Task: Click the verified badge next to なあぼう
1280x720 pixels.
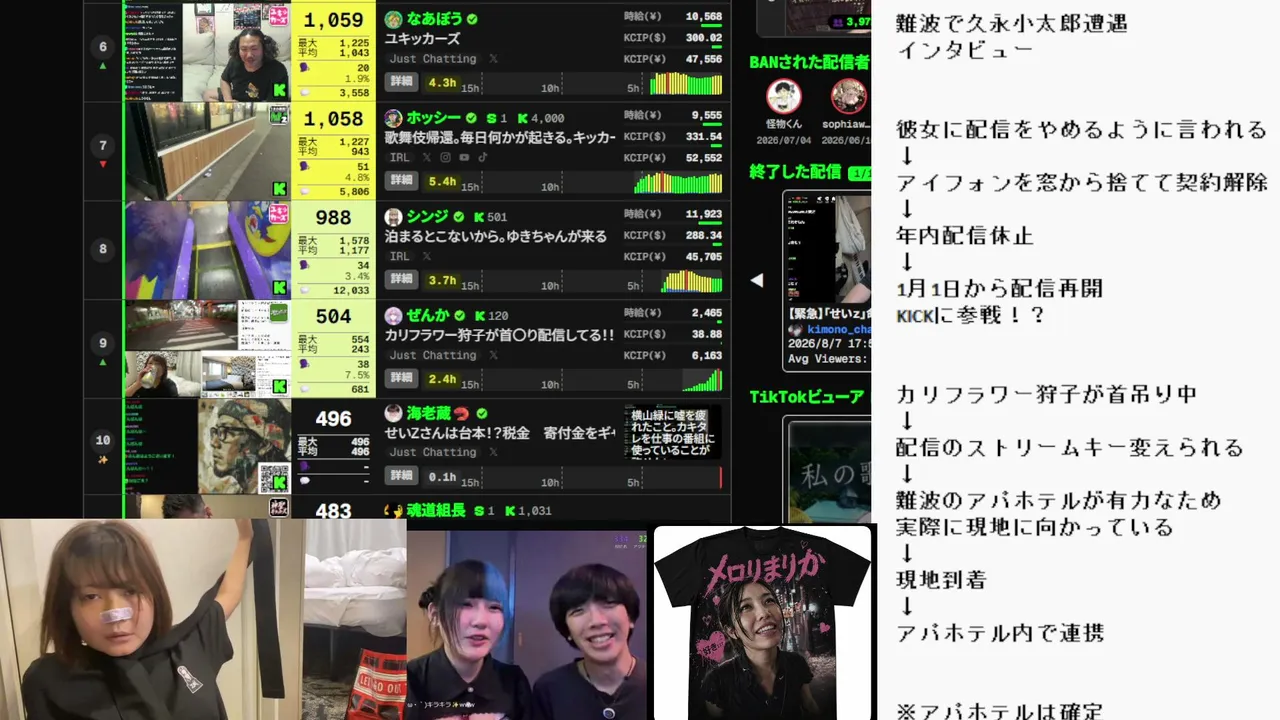Action: point(472,19)
